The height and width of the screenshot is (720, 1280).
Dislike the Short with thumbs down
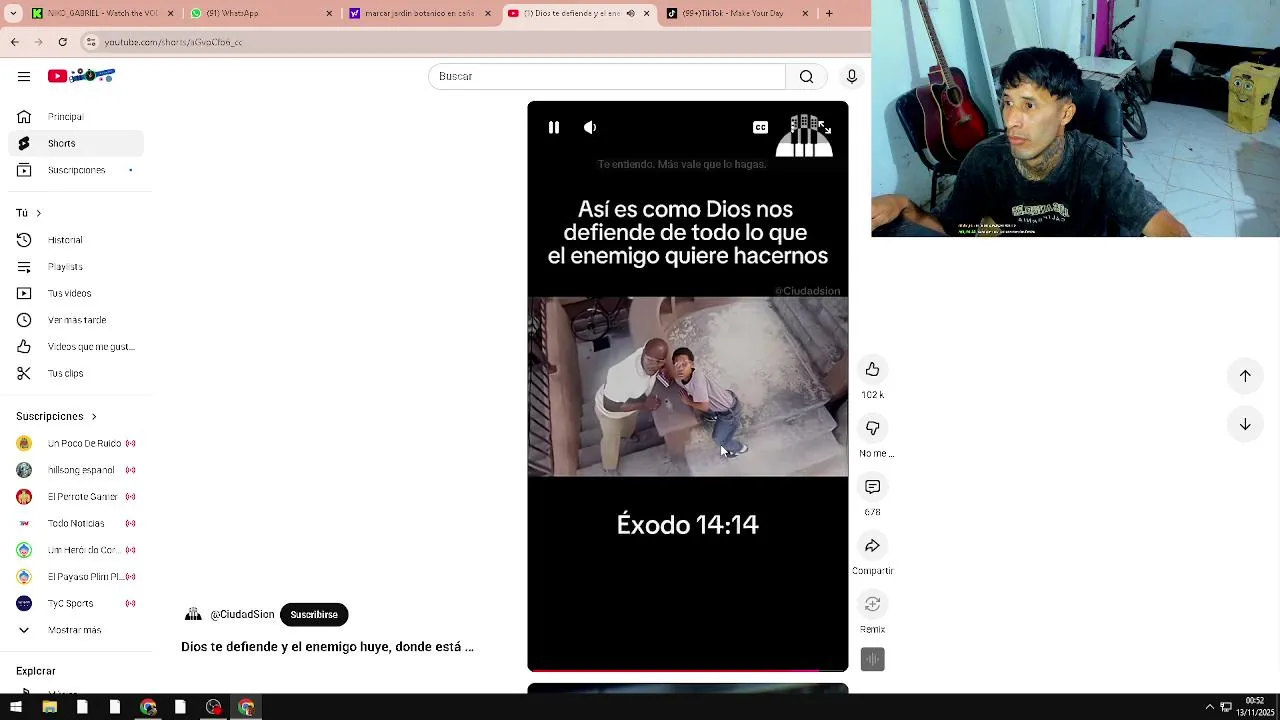(x=873, y=428)
